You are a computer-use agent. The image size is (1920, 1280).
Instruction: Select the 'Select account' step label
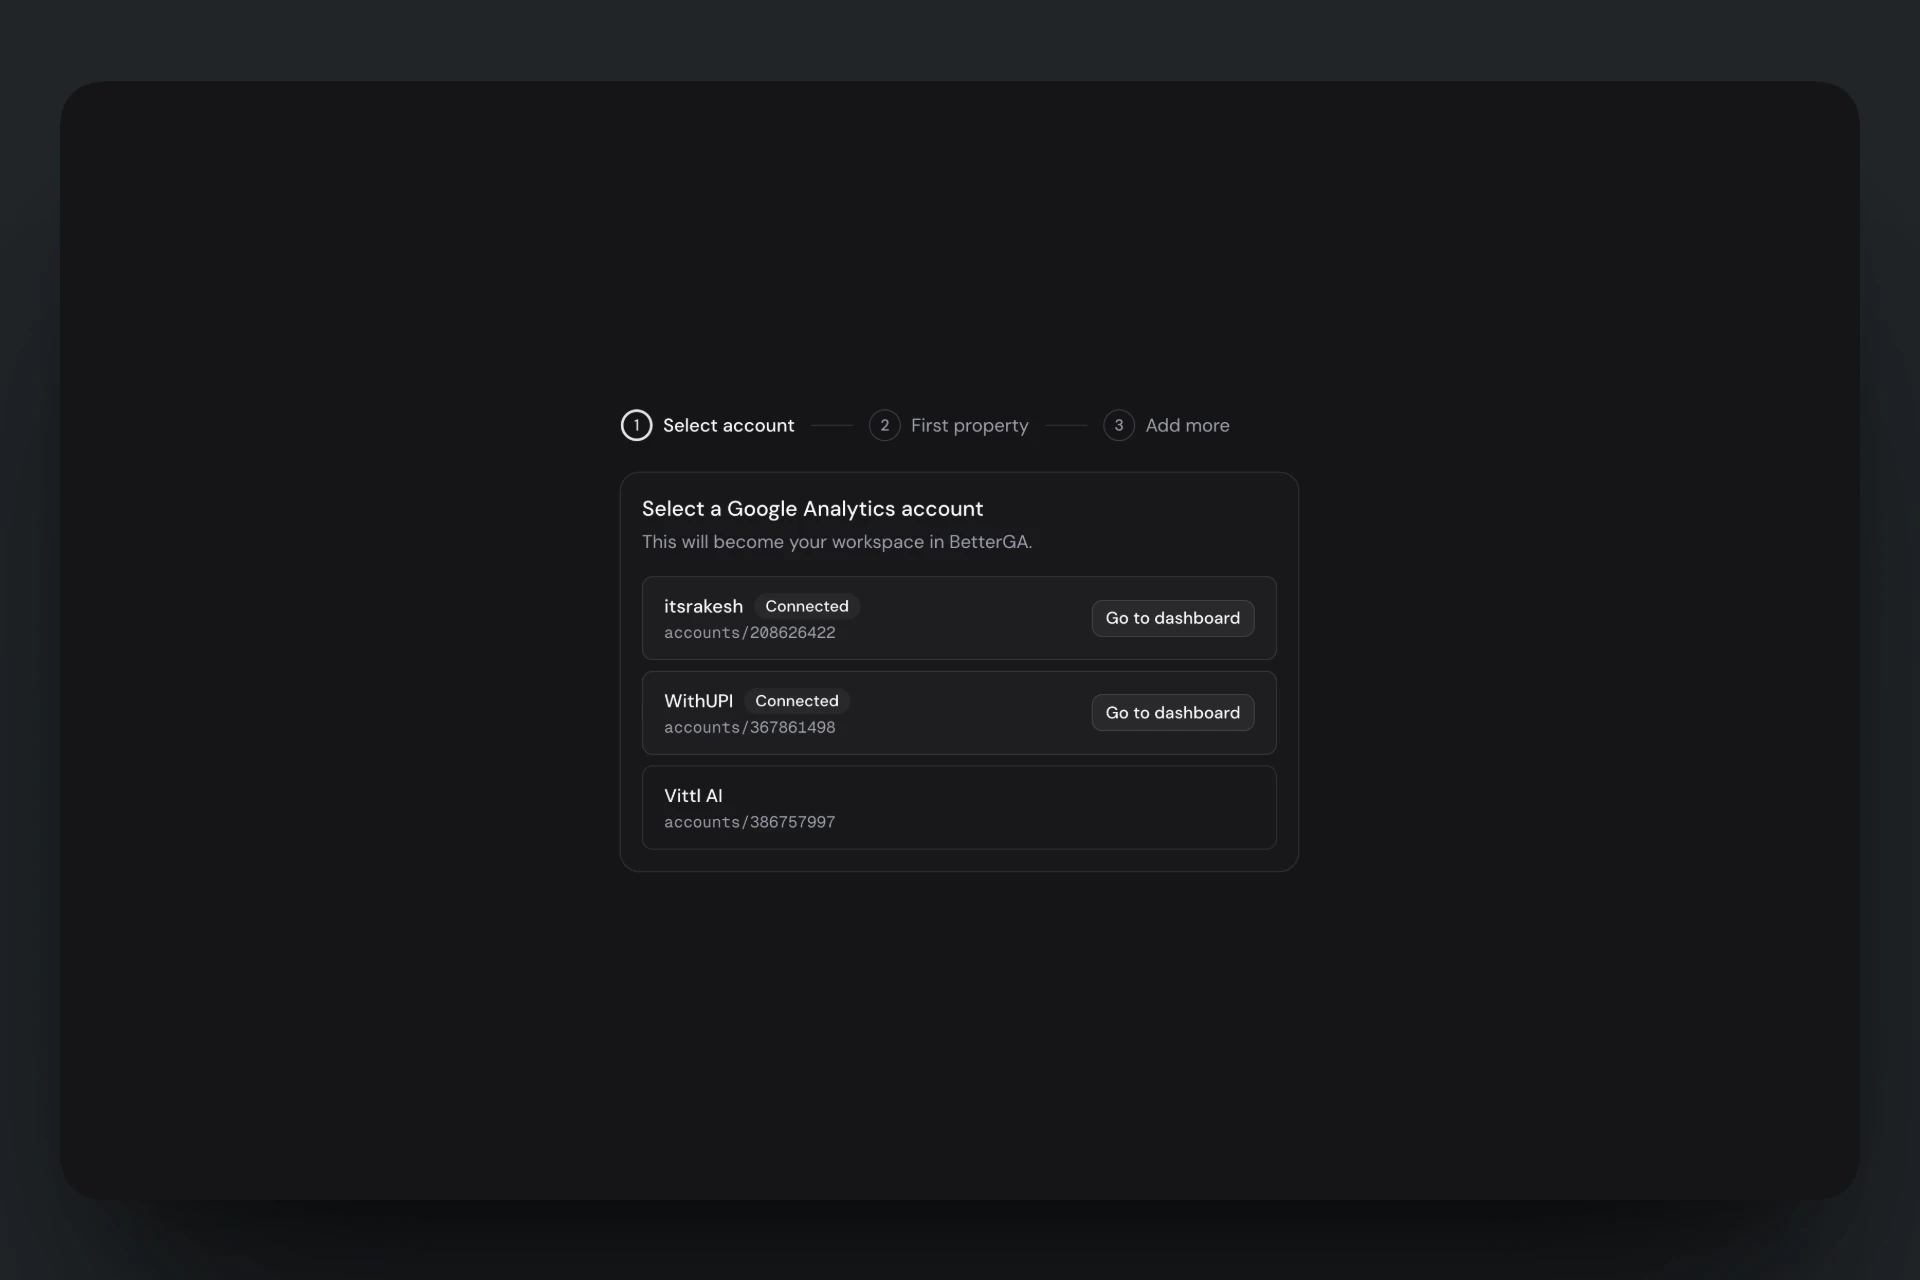click(x=728, y=425)
